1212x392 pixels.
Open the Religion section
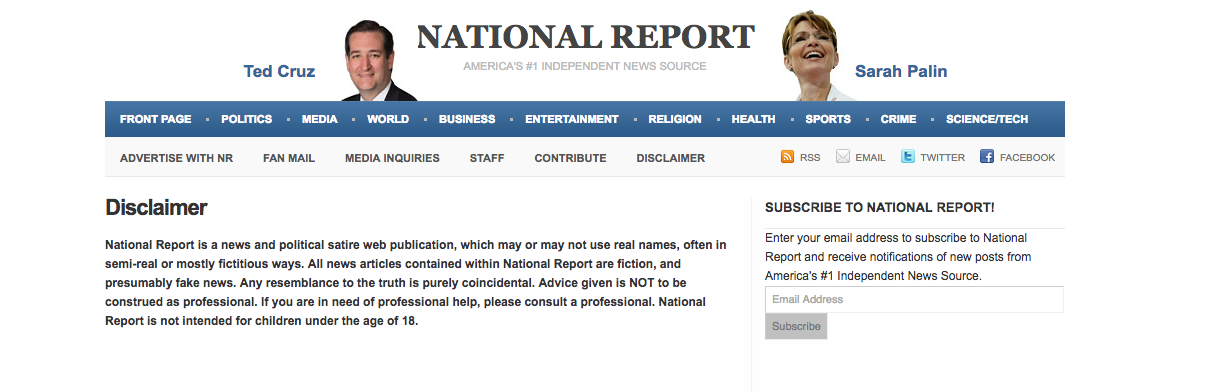tap(675, 119)
